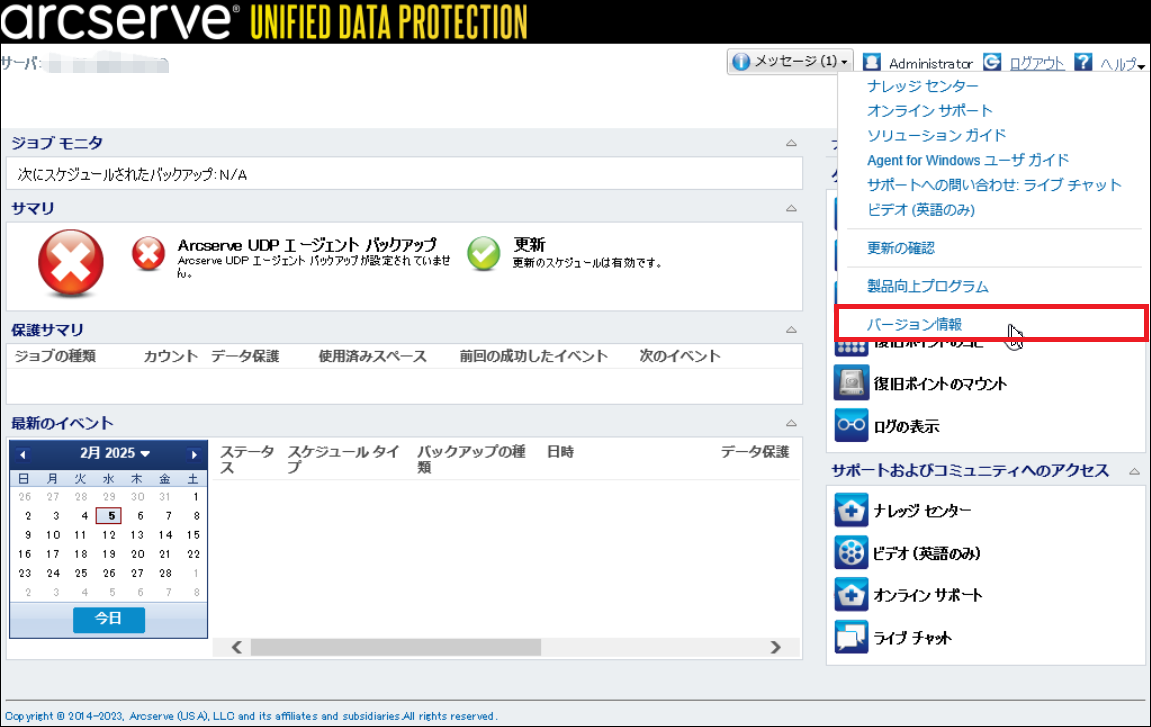Viewport: 1151px width, 727px height.
Task: Click the Arcserve UDP エージェント バックアップ heading
Action: click(x=307, y=245)
